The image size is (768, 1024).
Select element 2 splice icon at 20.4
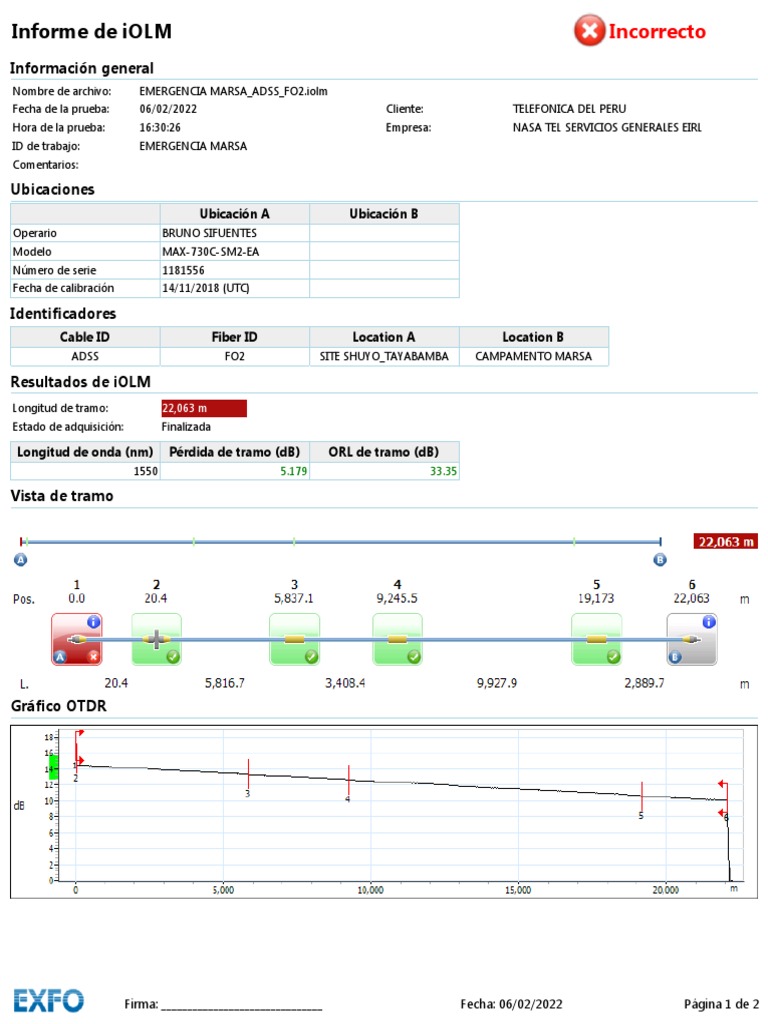[157, 639]
